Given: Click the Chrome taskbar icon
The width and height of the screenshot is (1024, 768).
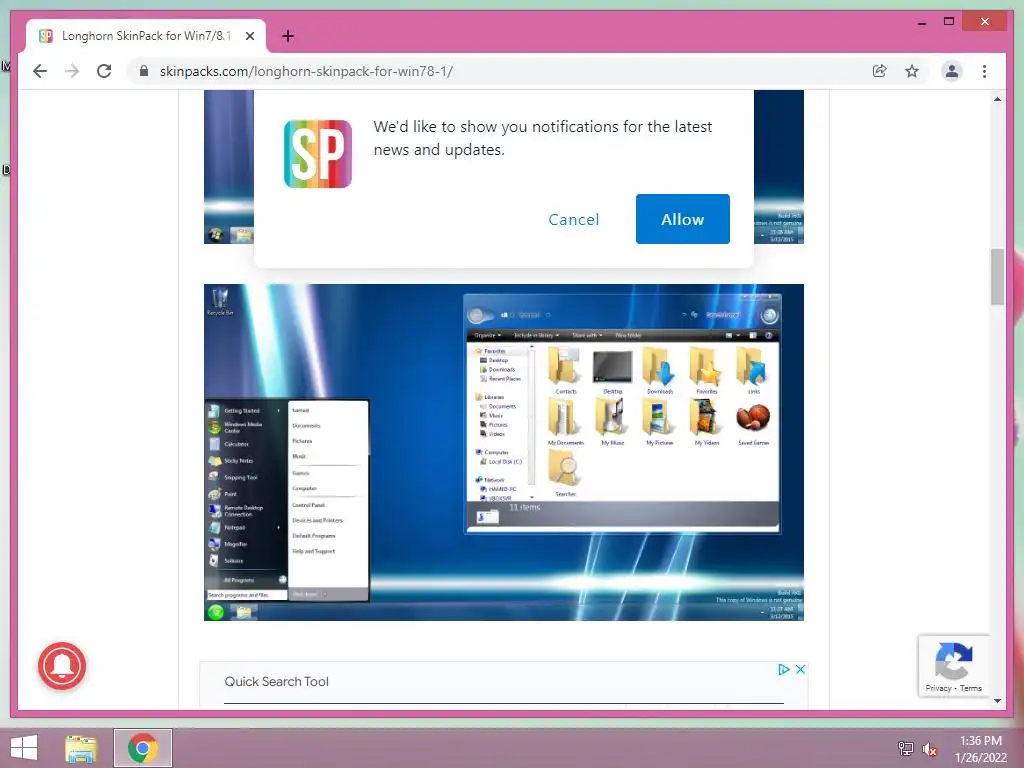Looking at the screenshot, I should [143, 748].
